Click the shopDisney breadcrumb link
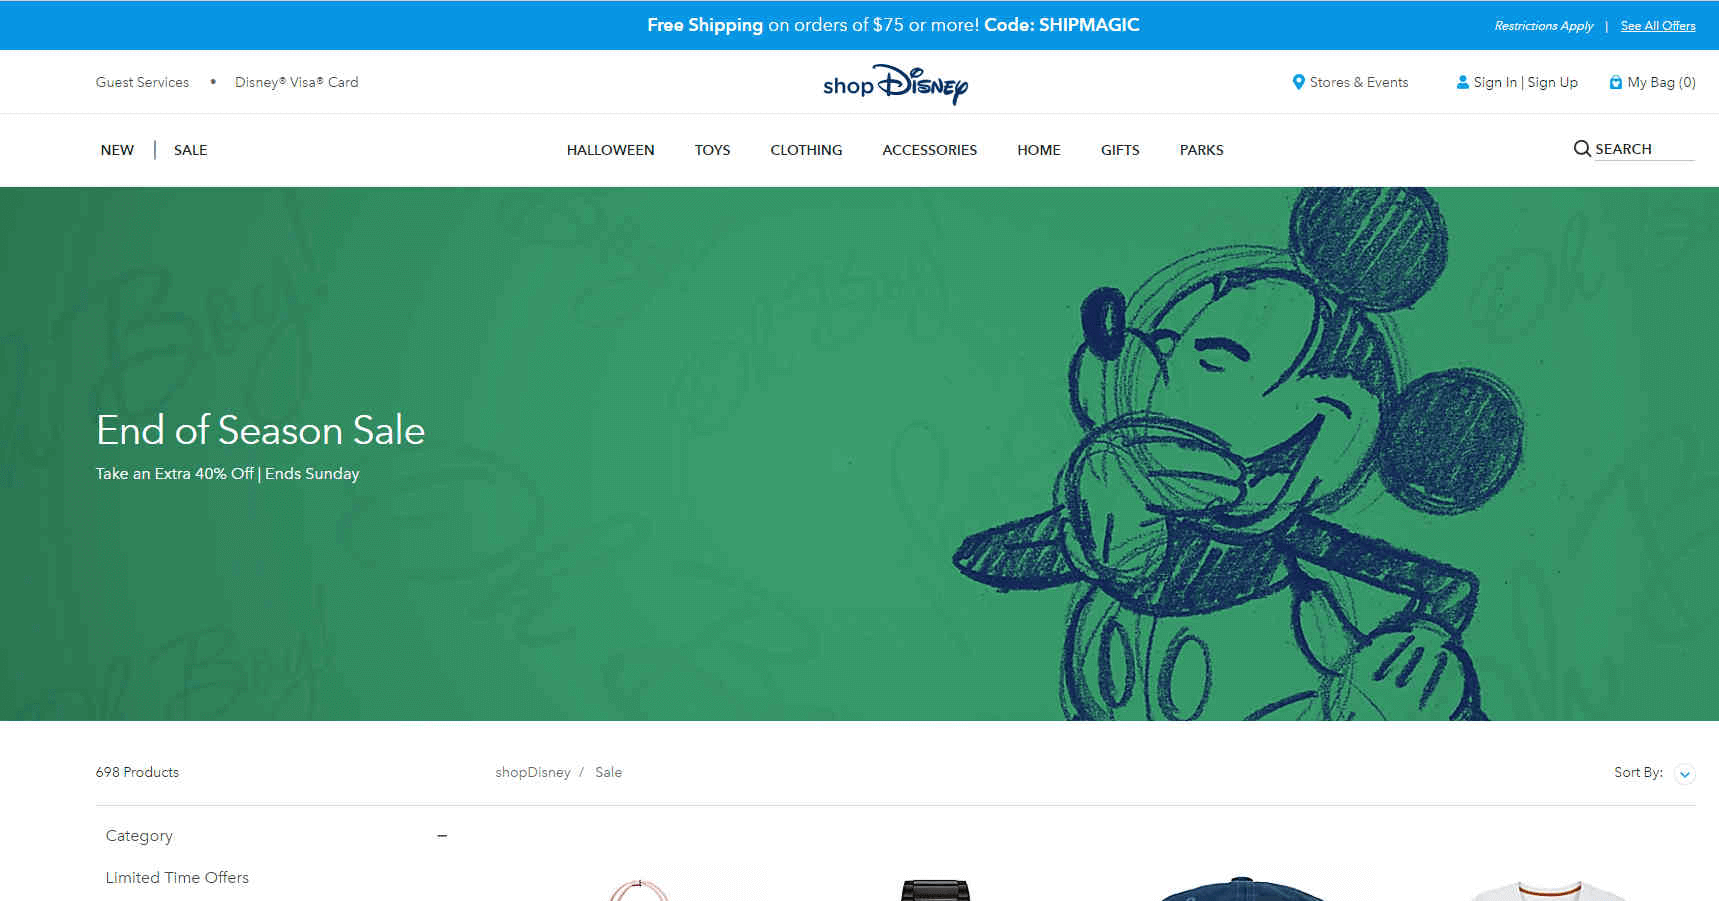Screen dimensions: 1719x901 (x=532, y=772)
